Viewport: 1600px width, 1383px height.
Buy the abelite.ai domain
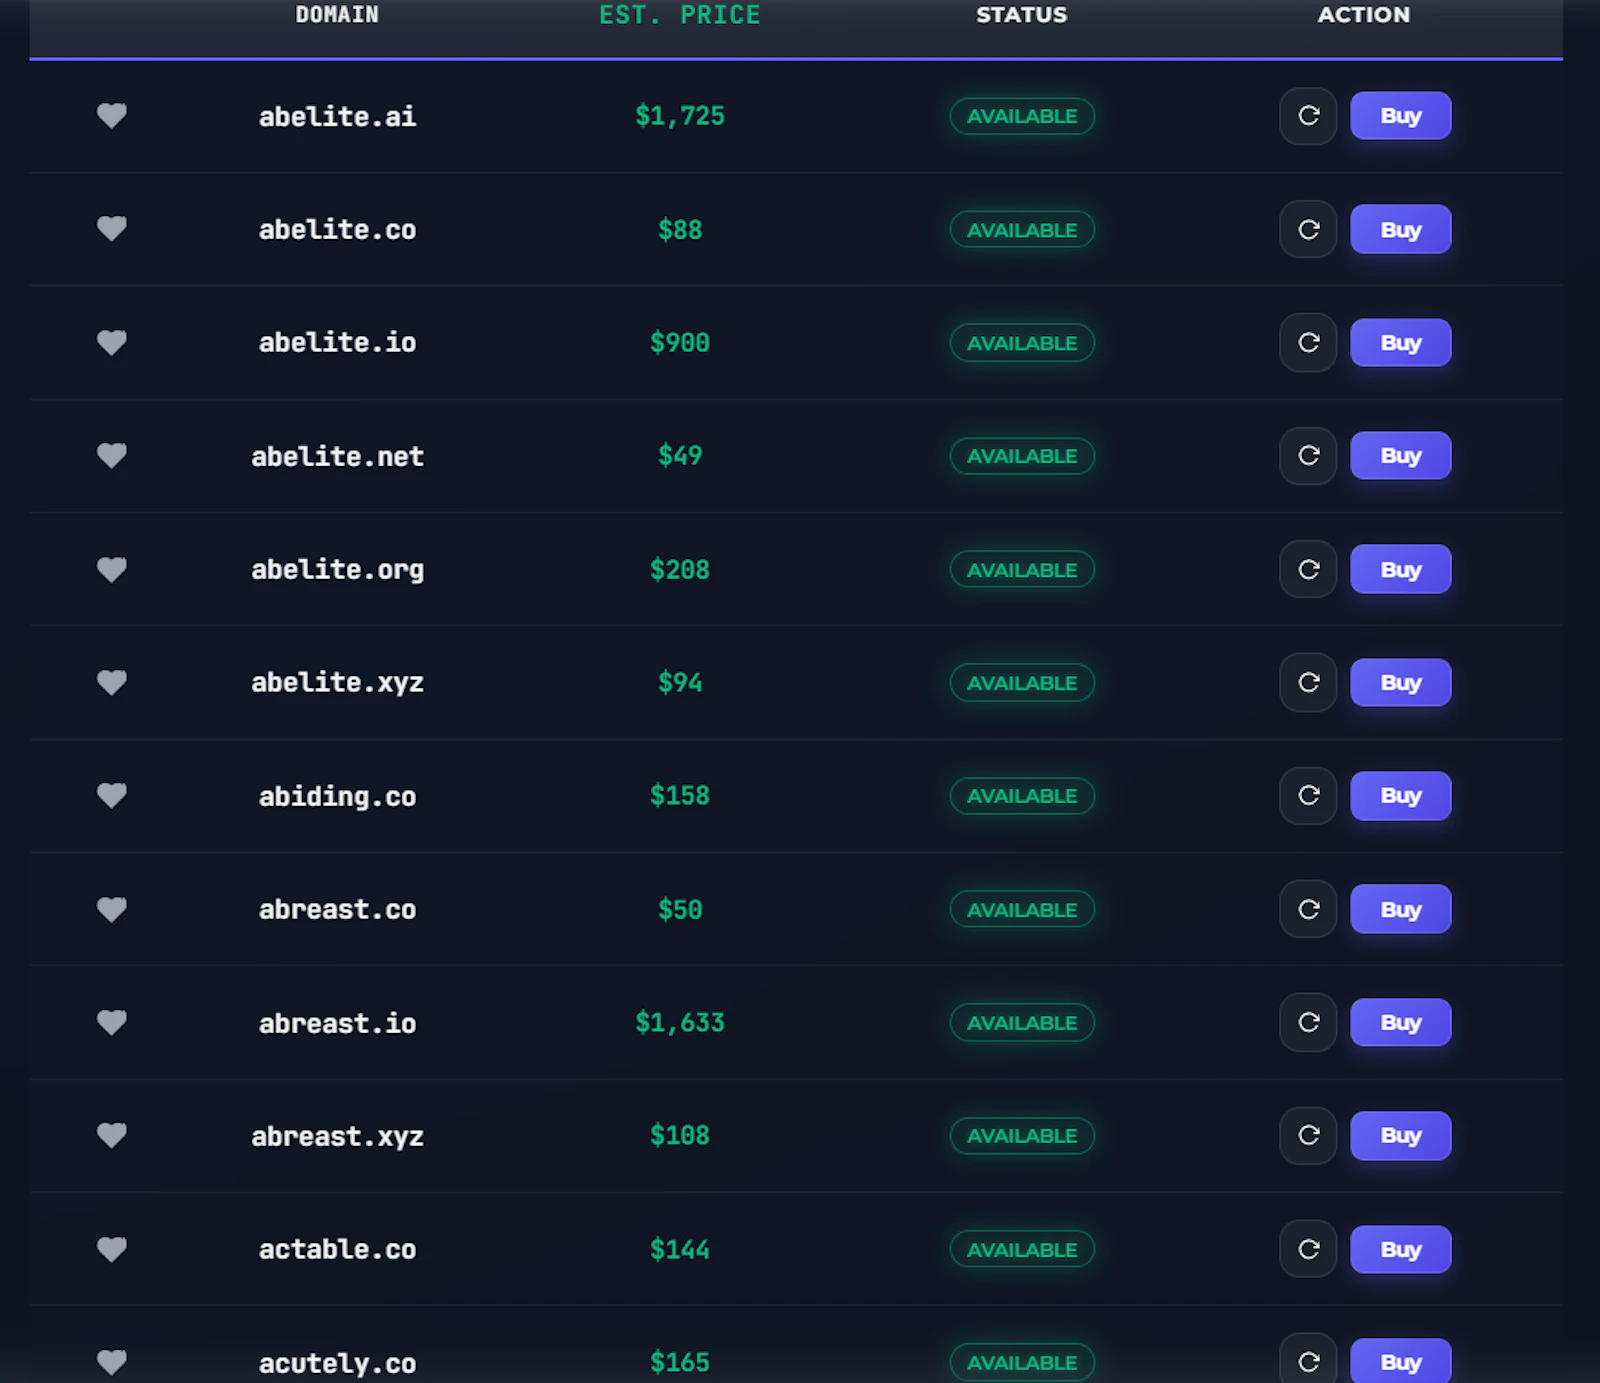tap(1400, 116)
